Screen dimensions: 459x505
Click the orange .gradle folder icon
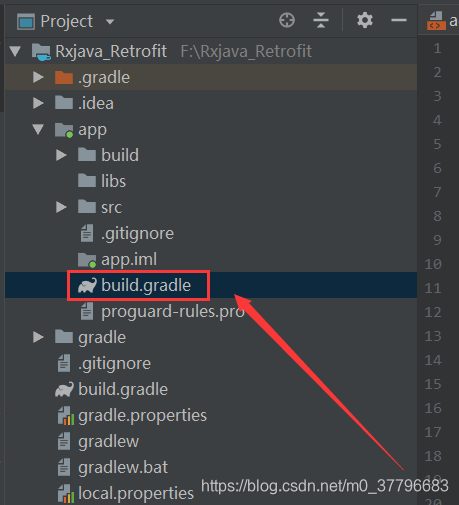coord(64,77)
